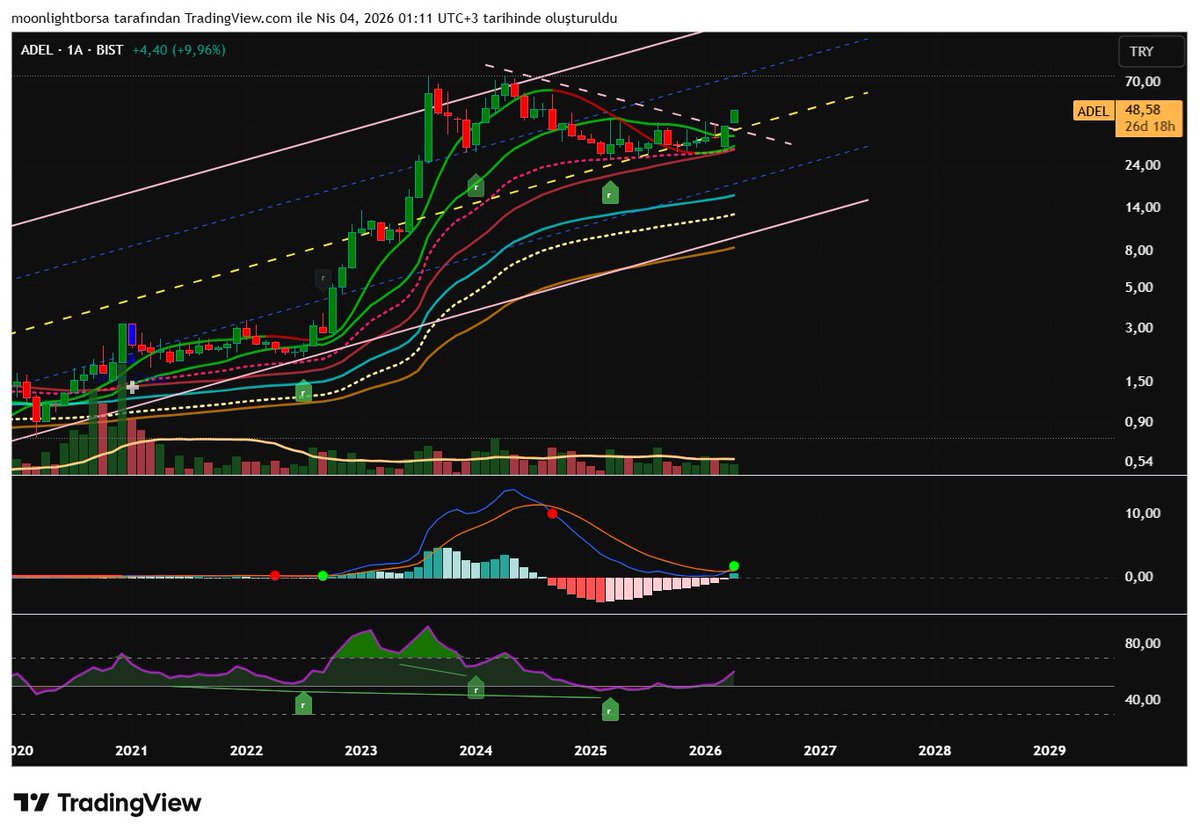This screenshot has height=838, width=1199.
Task: Click the moonlightborsa attribution header text
Action: click(x=314, y=18)
